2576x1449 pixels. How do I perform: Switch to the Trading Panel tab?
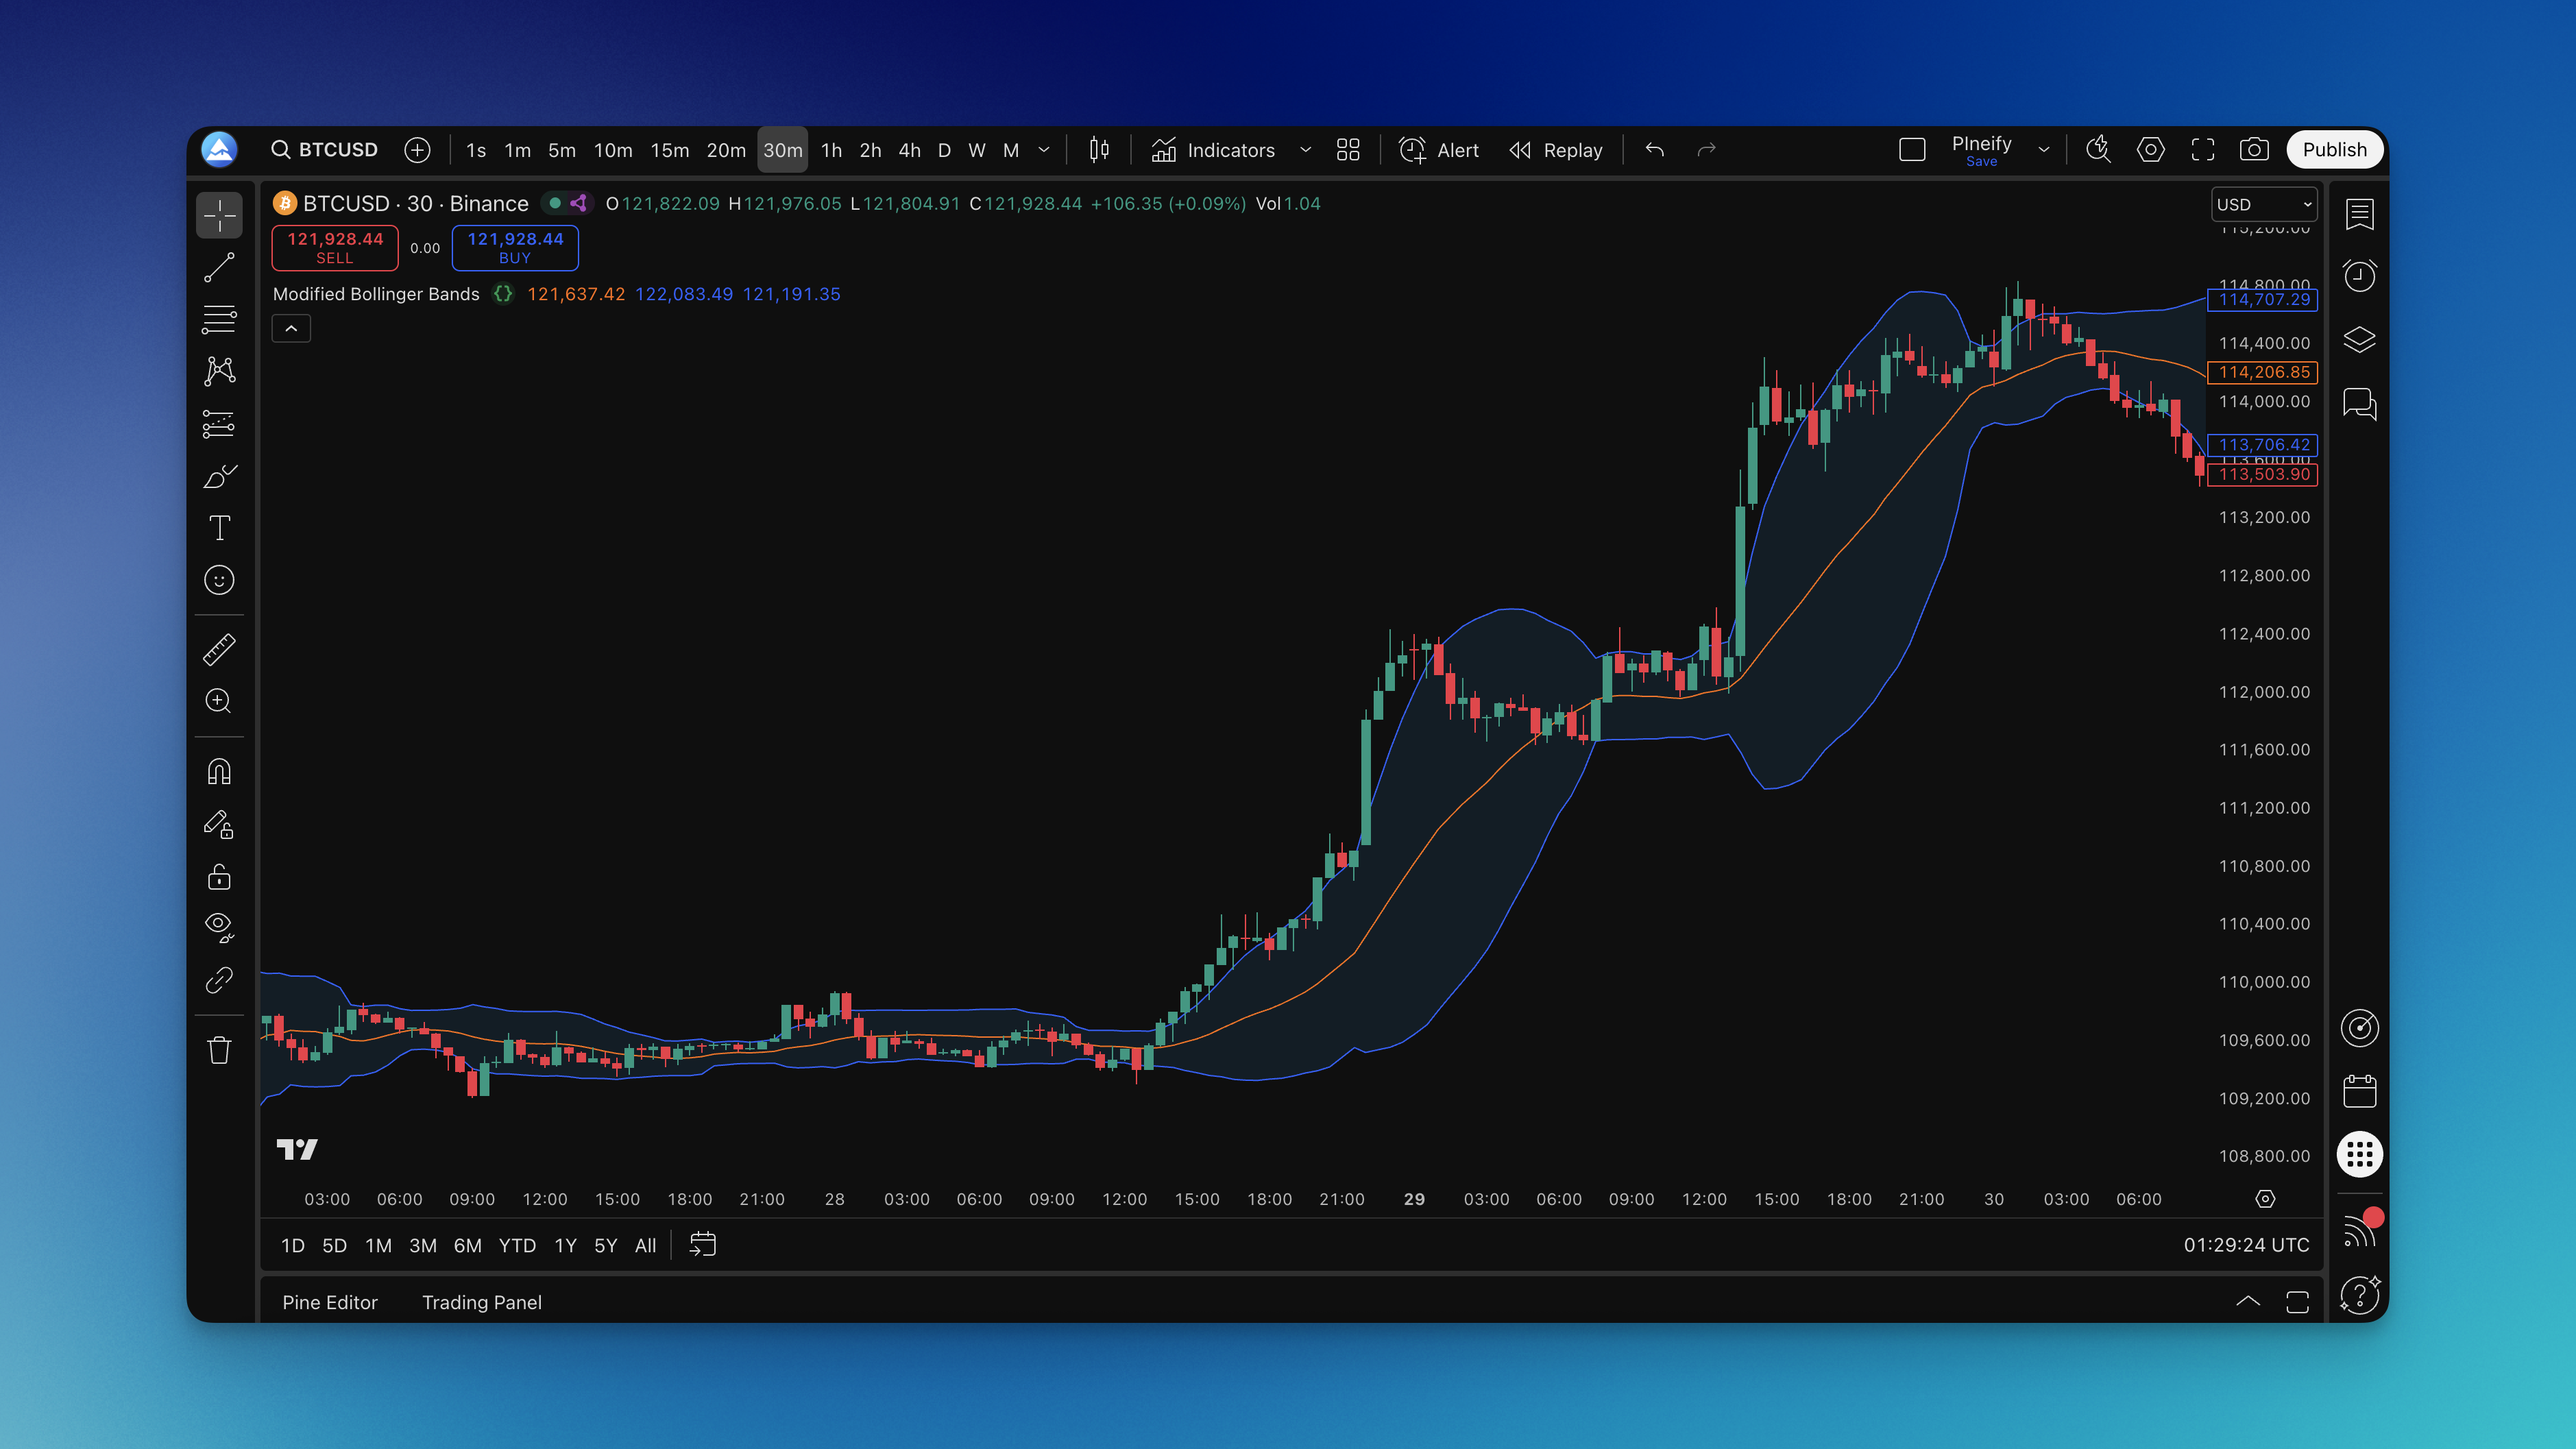(x=481, y=1302)
